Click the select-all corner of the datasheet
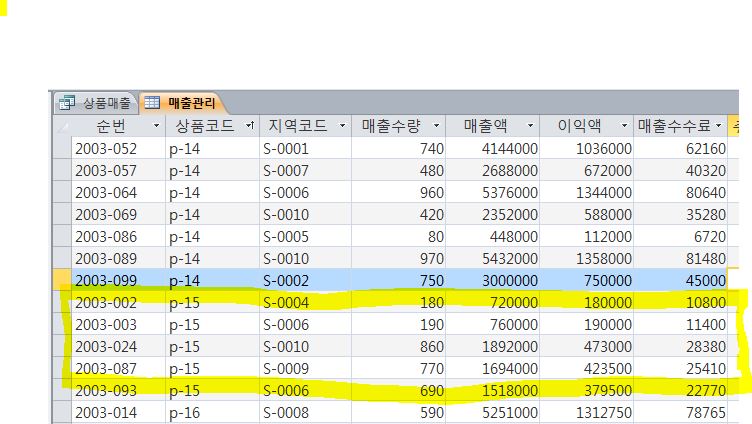This screenshot has height=424, width=752. click(62, 126)
